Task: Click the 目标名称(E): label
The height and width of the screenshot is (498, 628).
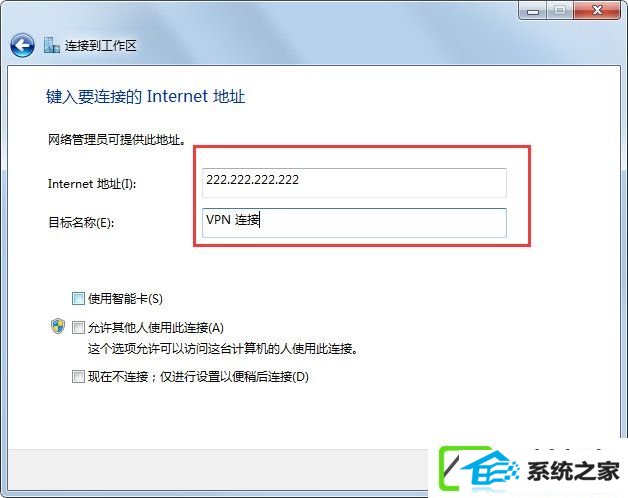Action: pyautogui.click(x=81, y=222)
